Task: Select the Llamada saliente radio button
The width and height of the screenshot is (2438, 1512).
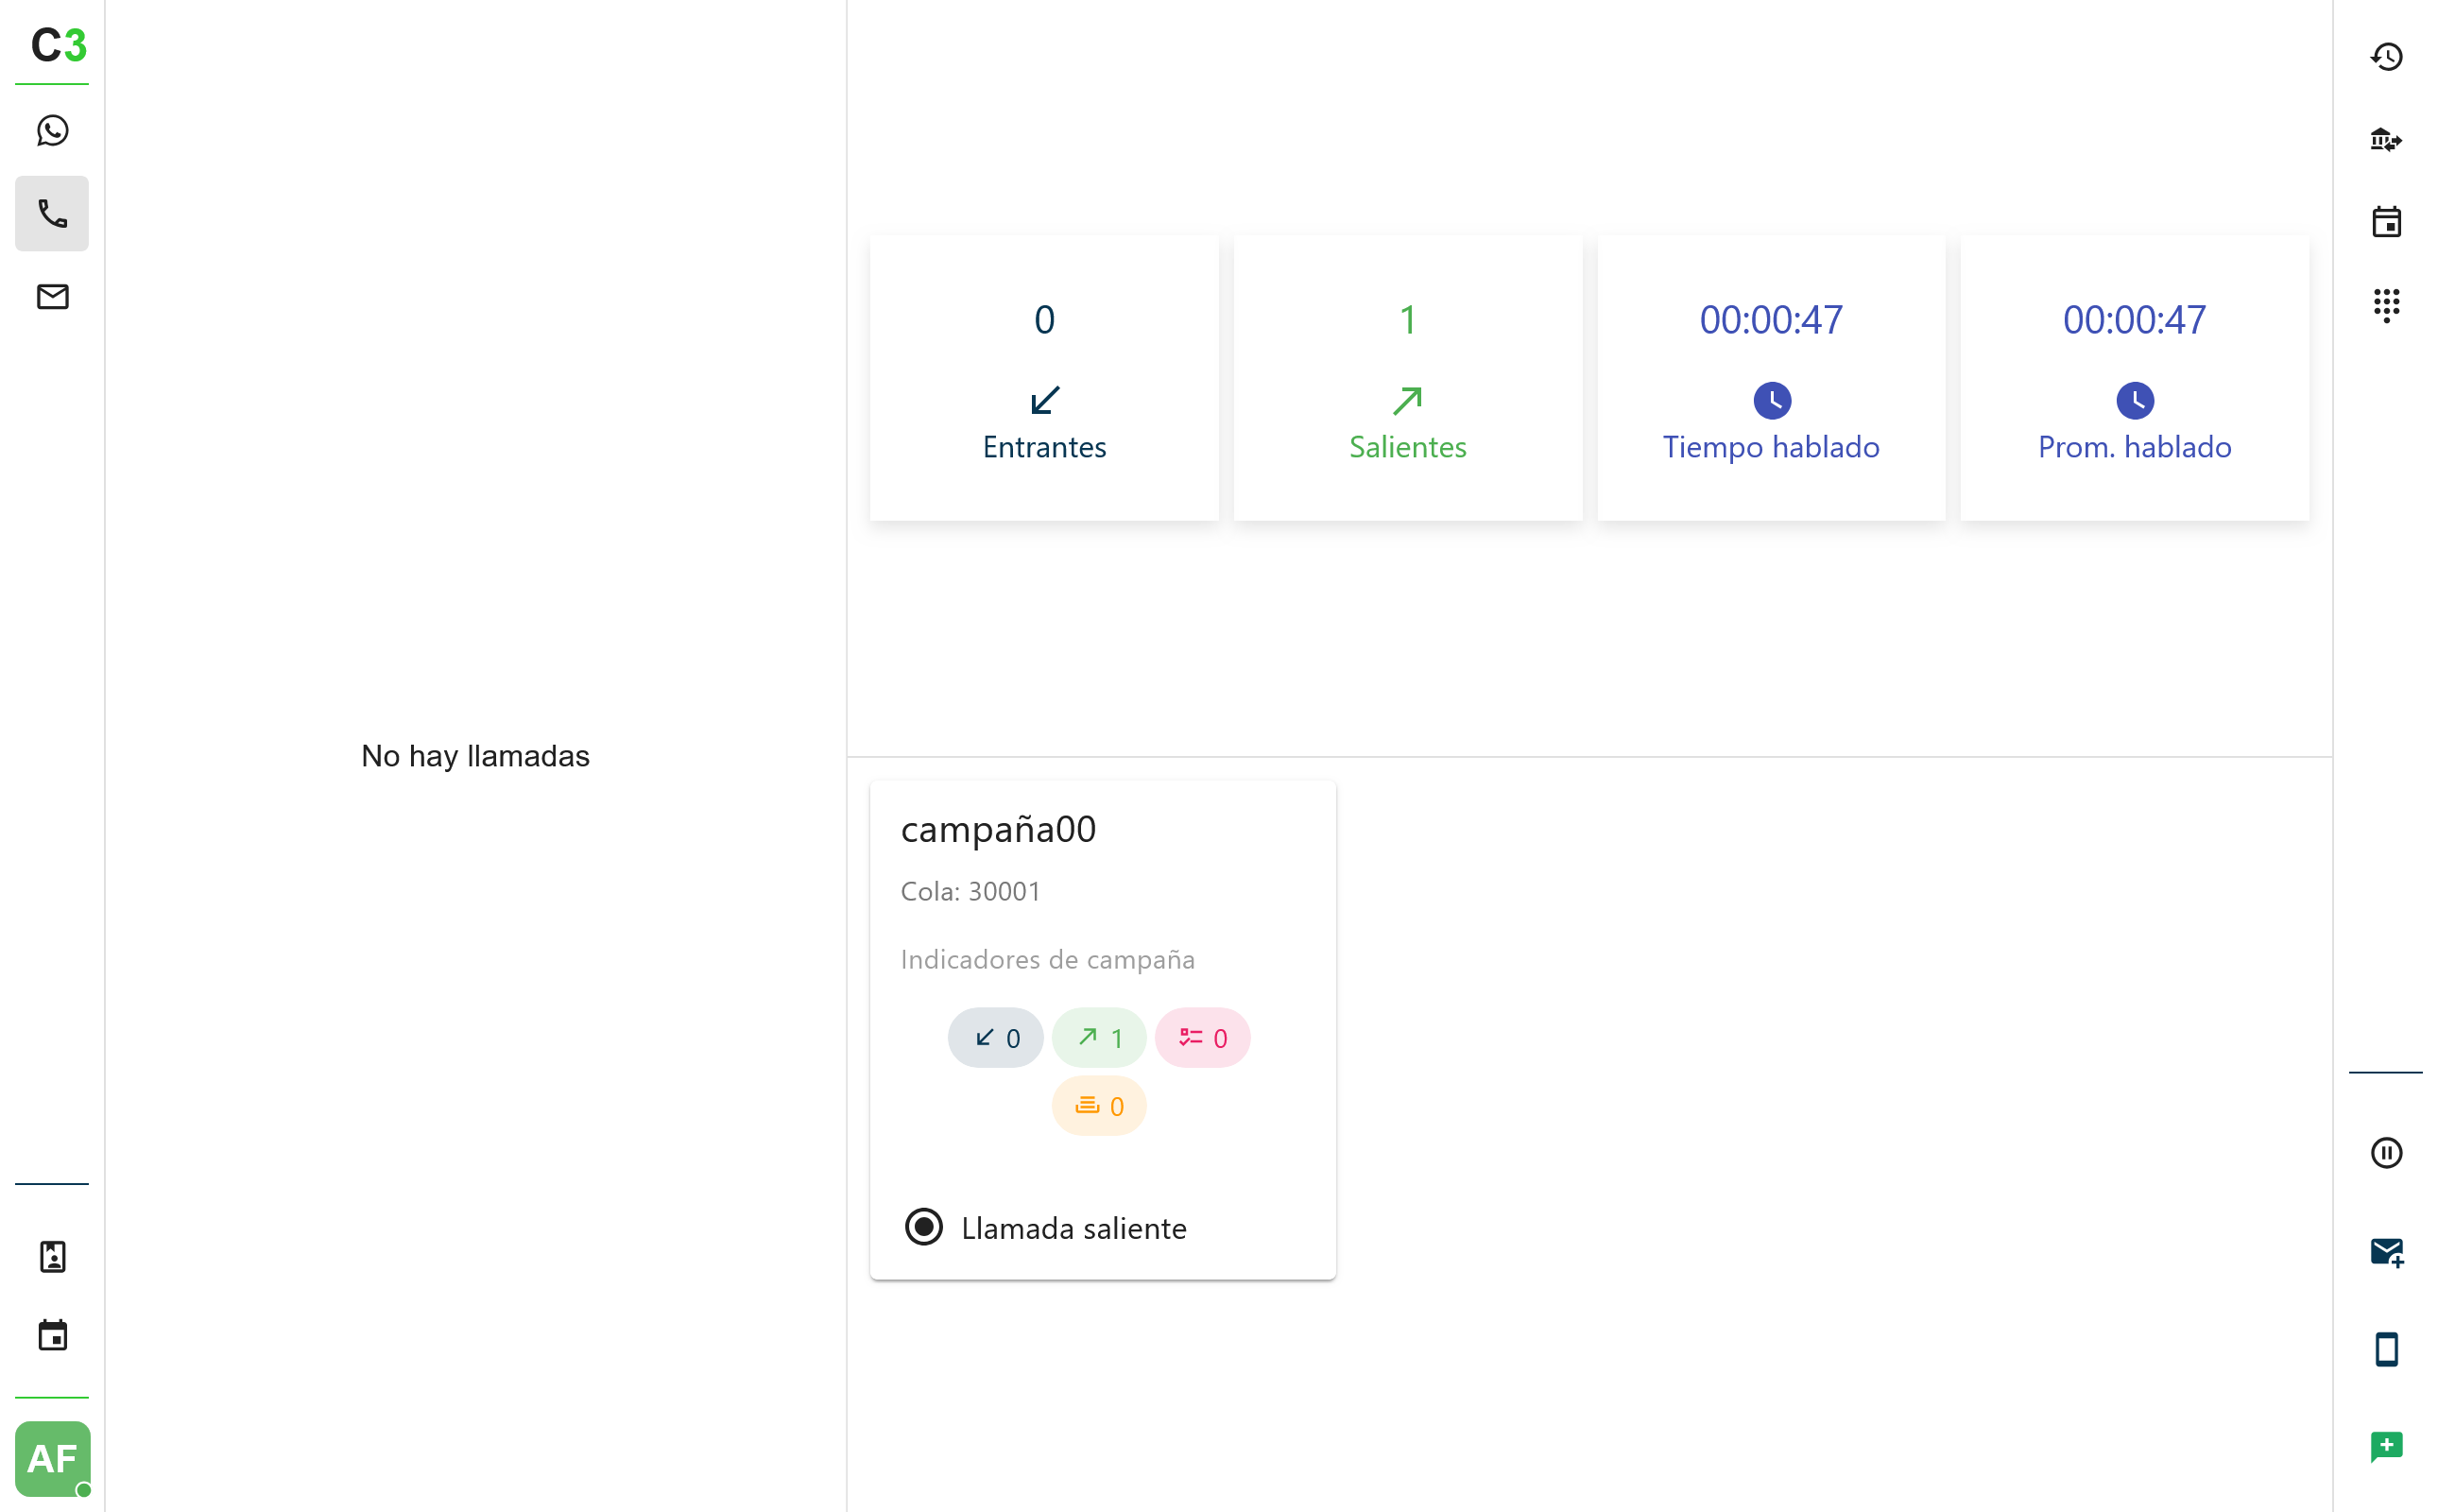Action: [923, 1227]
